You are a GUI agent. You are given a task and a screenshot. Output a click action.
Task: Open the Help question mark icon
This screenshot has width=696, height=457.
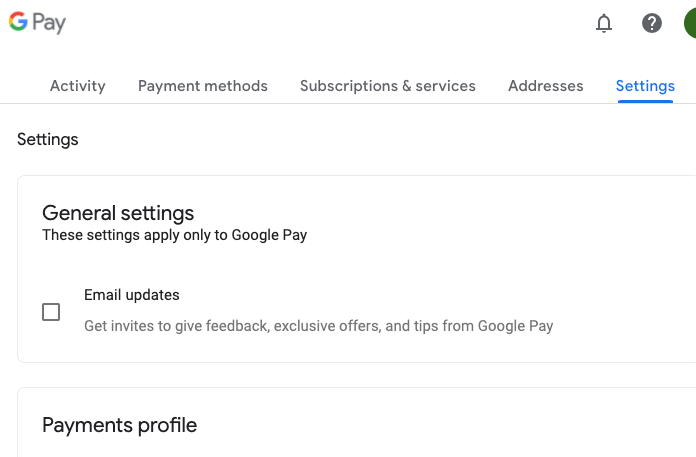pyautogui.click(x=652, y=23)
